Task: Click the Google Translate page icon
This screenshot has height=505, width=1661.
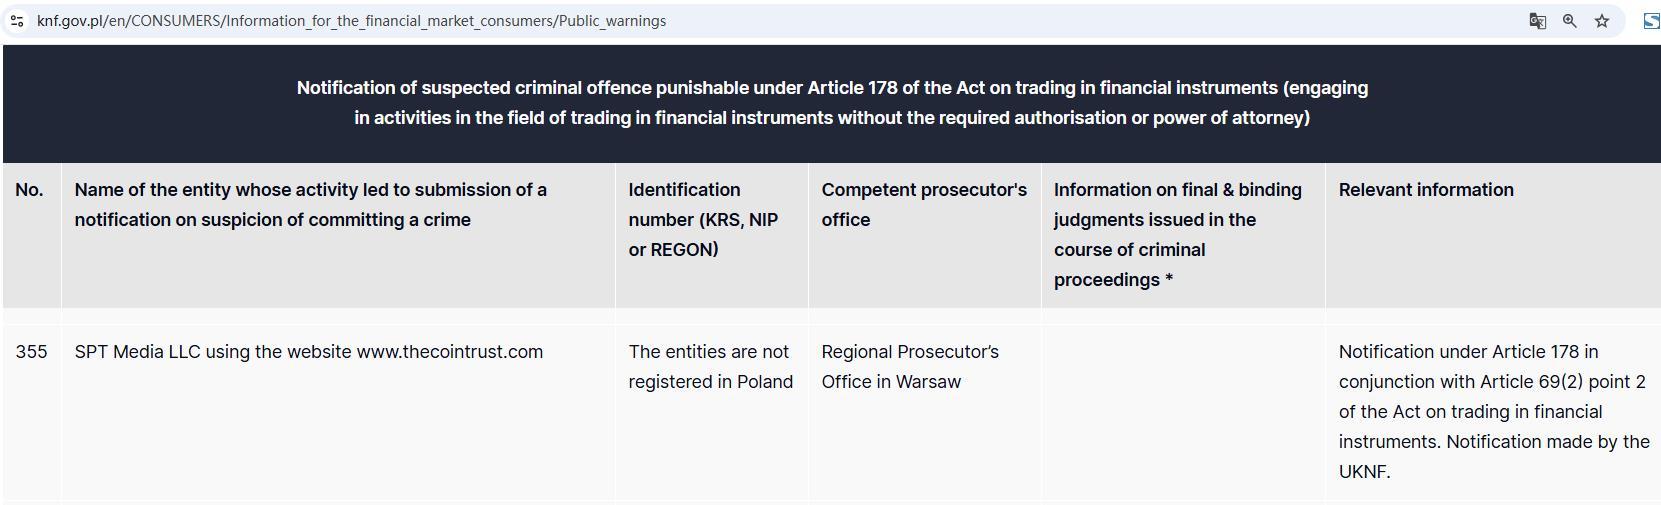Action: pyautogui.click(x=1538, y=21)
